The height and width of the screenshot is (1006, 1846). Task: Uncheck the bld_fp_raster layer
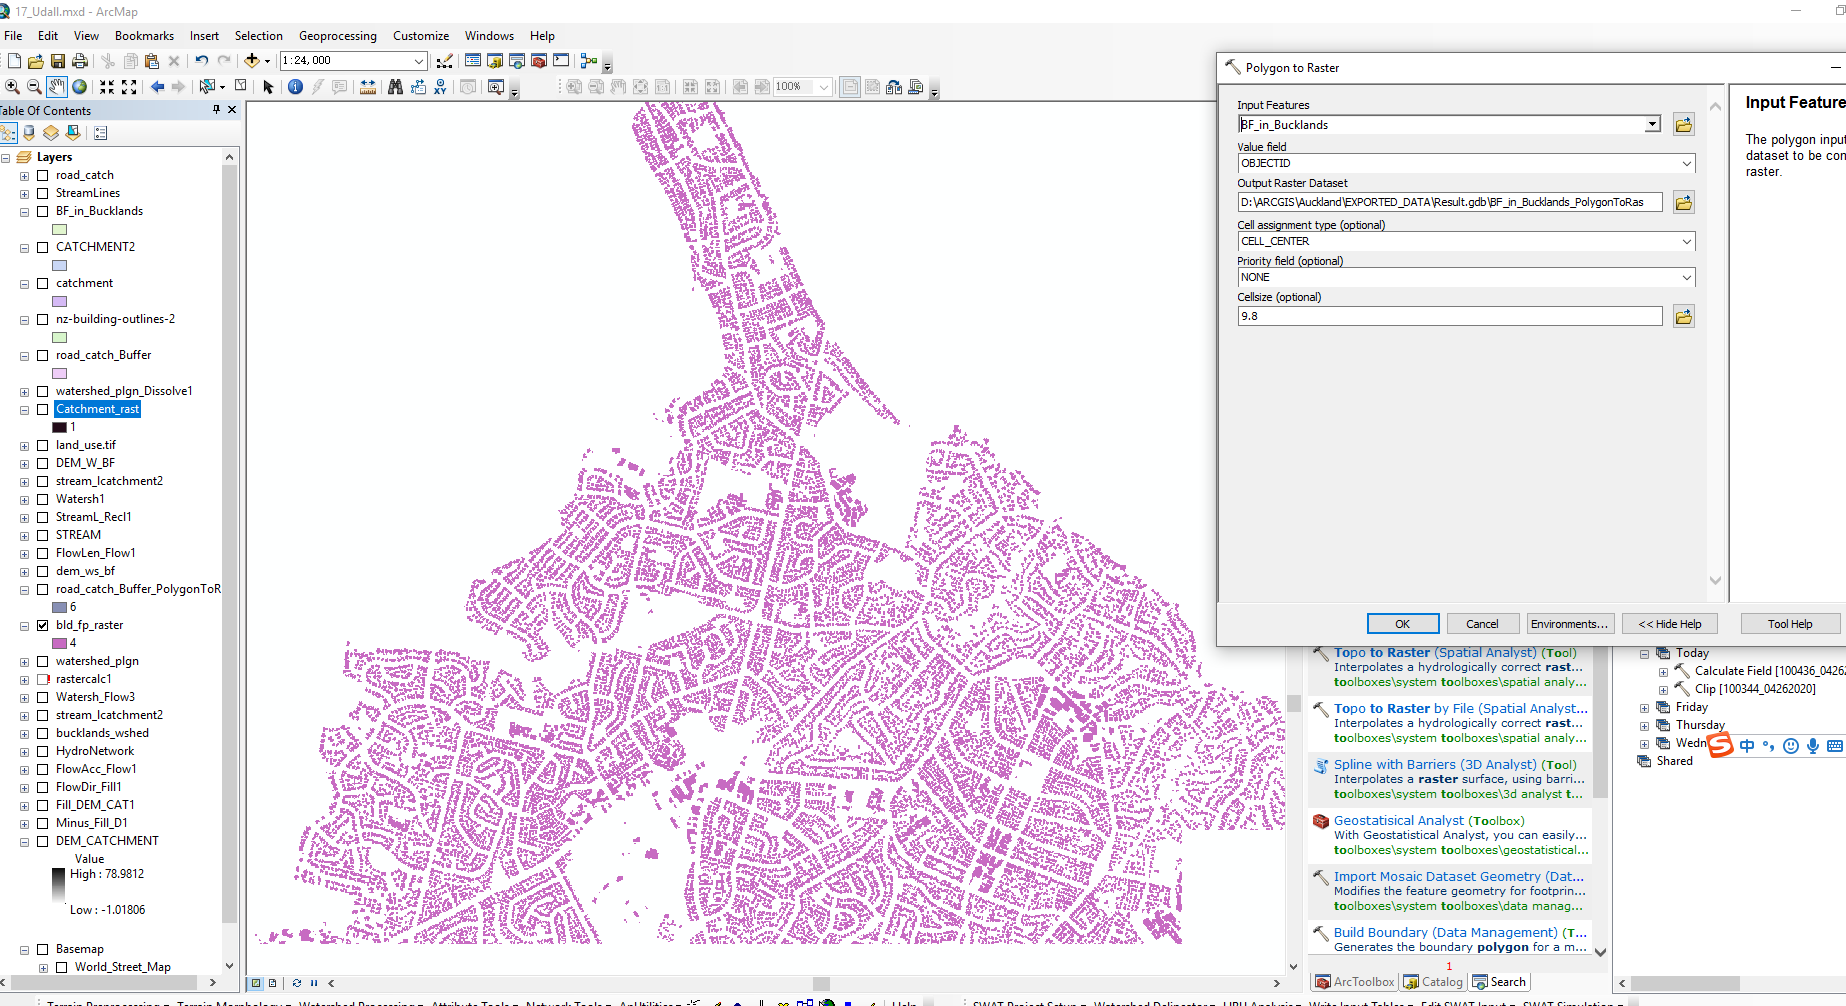[x=43, y=625]
